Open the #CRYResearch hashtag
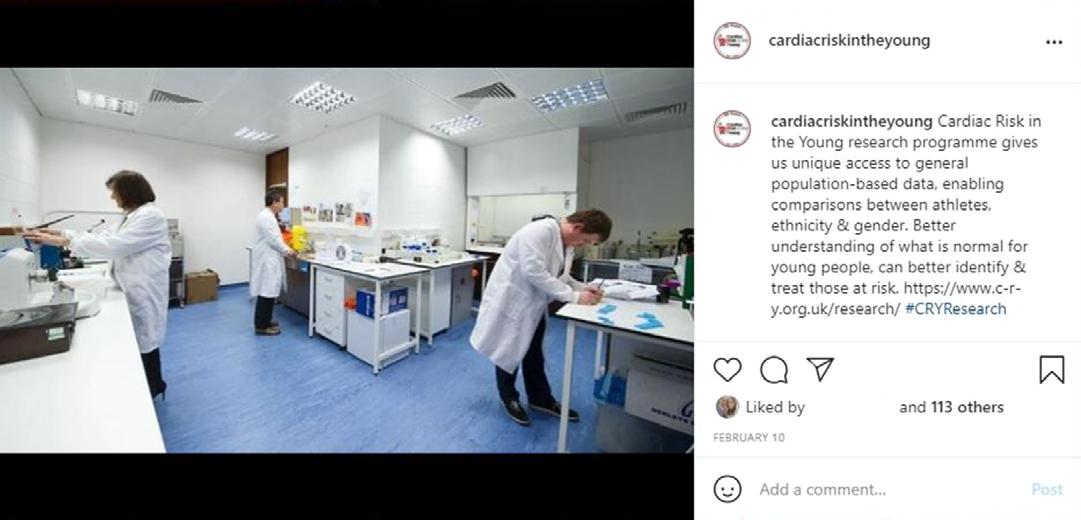Screen dimensions: 1081x520 (955, 309)
